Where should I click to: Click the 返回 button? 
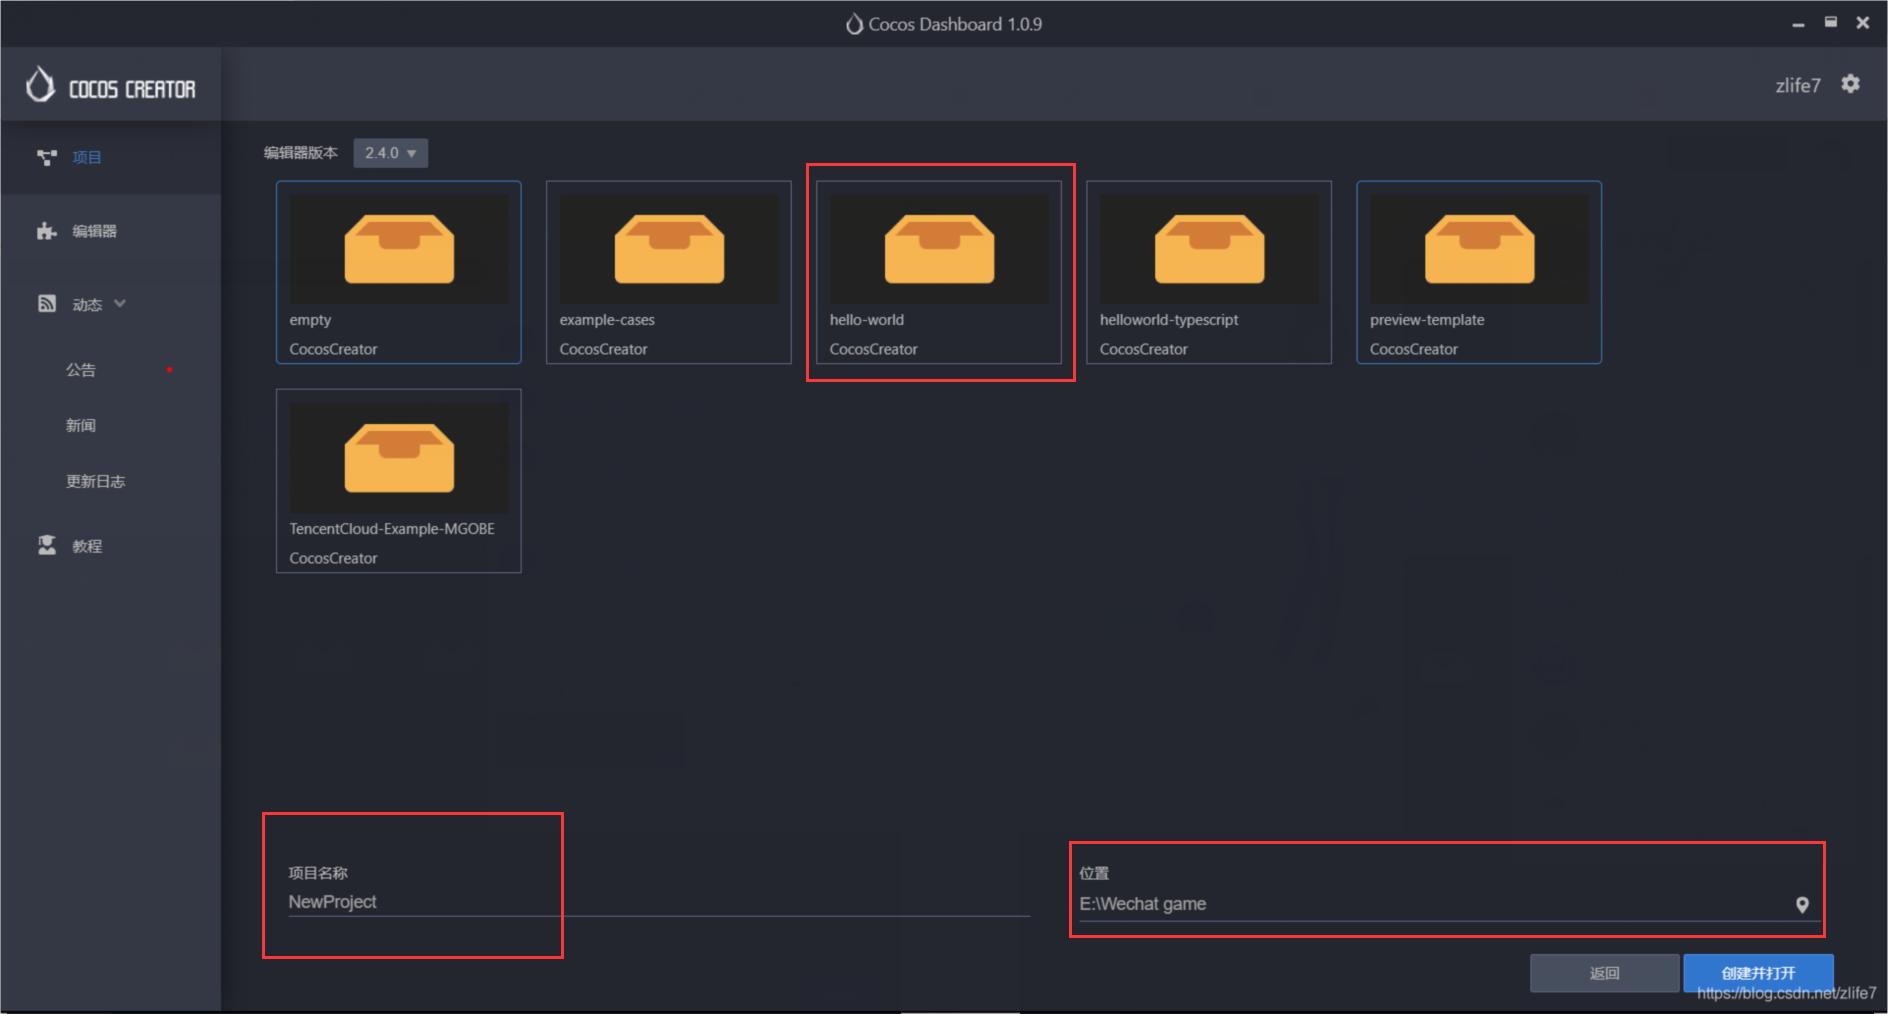(1604, 973)
